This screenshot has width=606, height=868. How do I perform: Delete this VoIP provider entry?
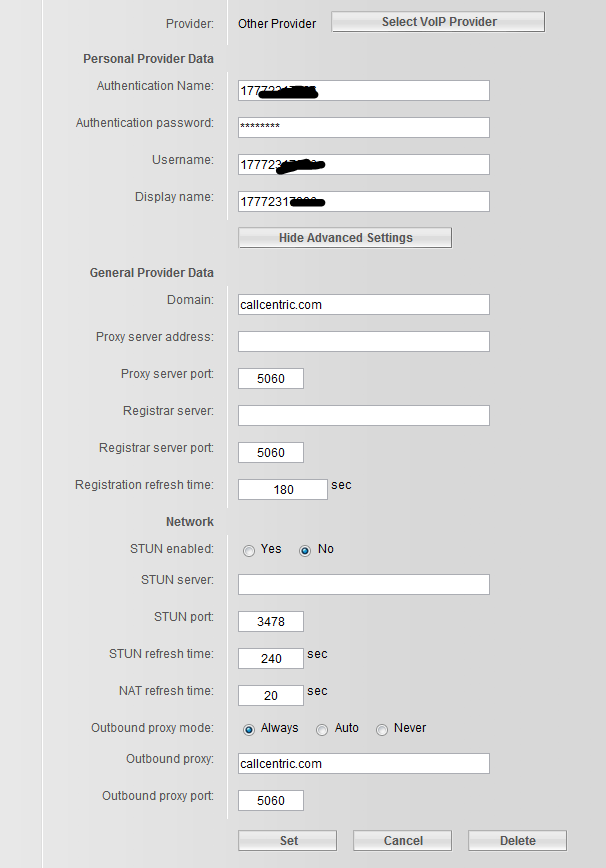516,840
